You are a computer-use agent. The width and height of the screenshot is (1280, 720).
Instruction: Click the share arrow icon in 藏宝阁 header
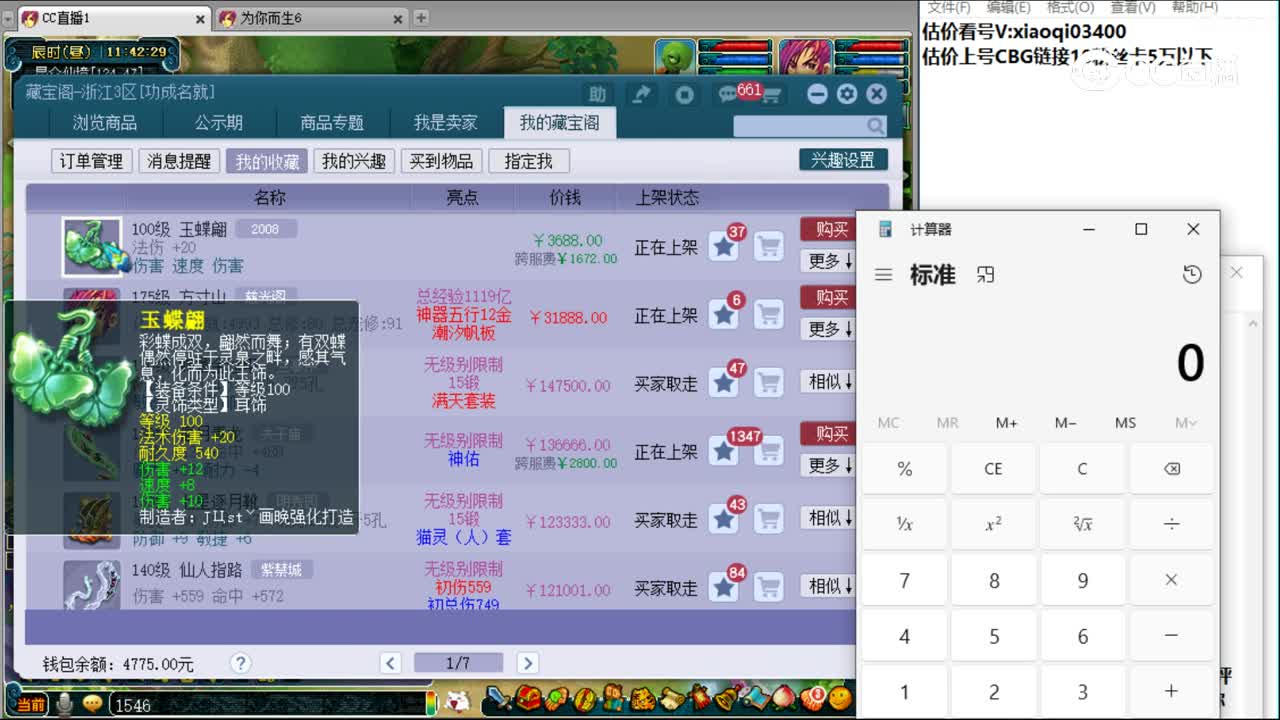coord(641,94)
